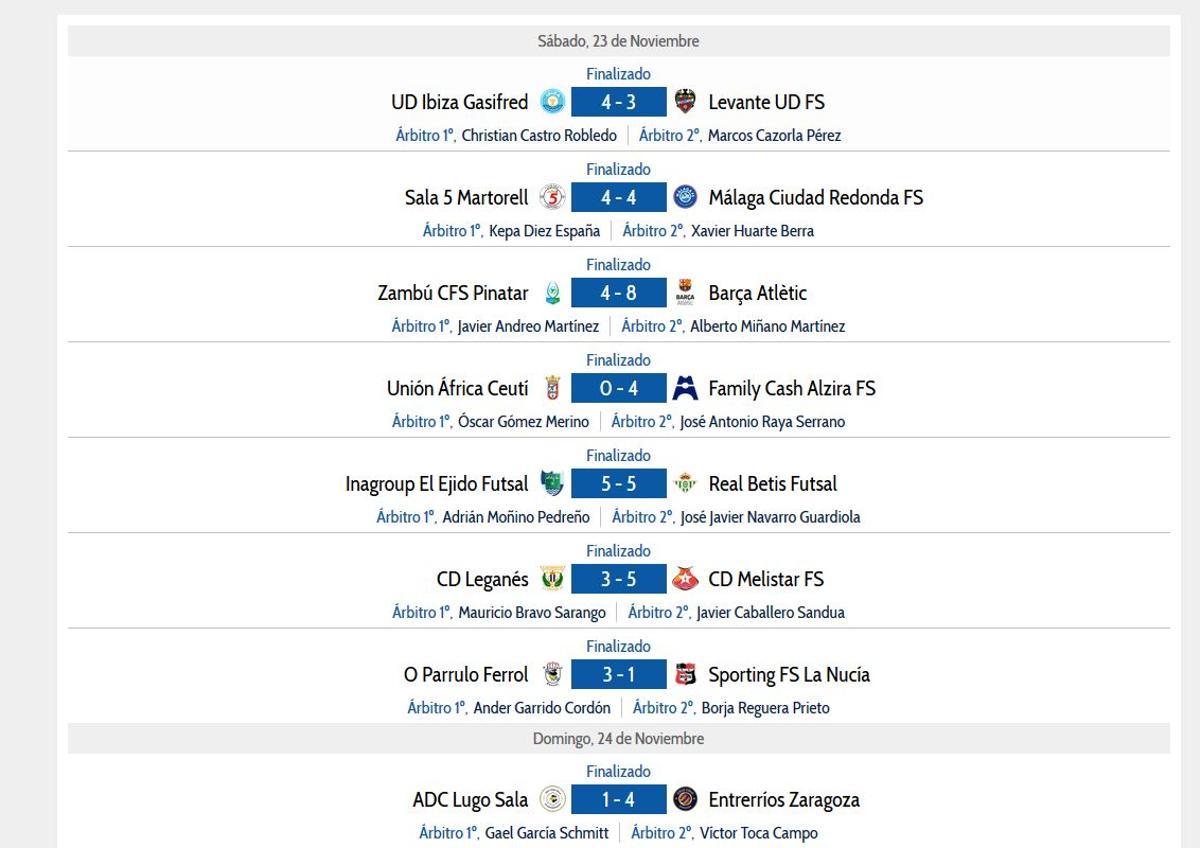
Task: Open the 1 - 4 Lugo match score
Action: click(x=618, y=800)
